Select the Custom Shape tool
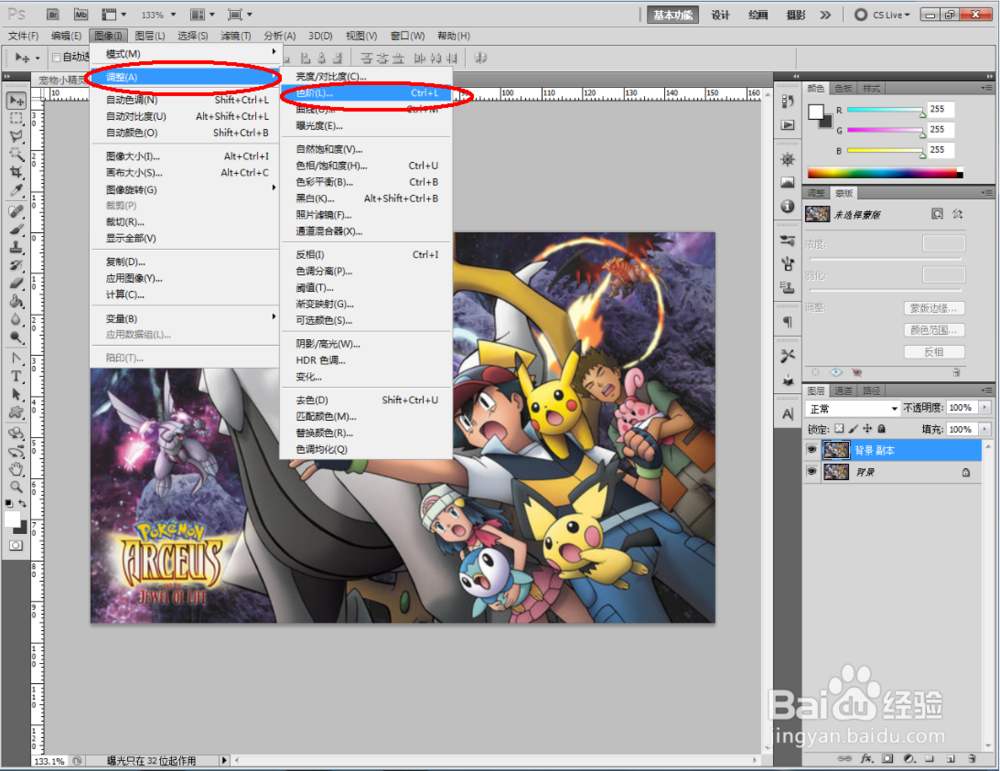This screenshot has height=771, width=1000. (x=16, y=413)
